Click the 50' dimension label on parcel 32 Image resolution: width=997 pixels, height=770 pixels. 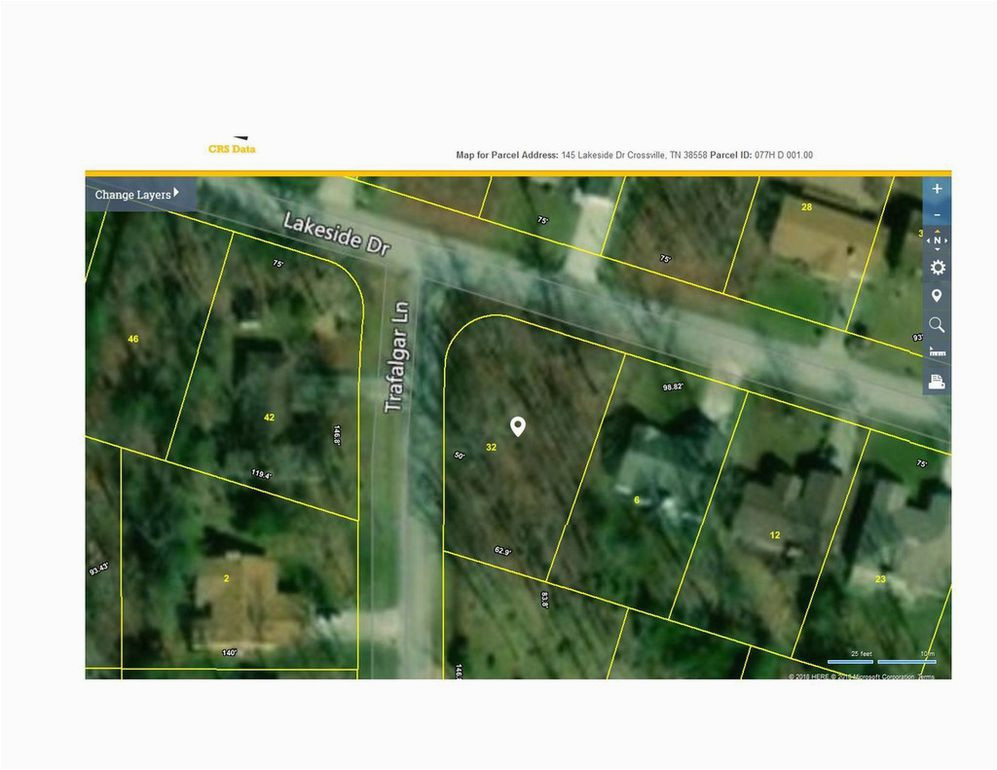coord(460,455)
